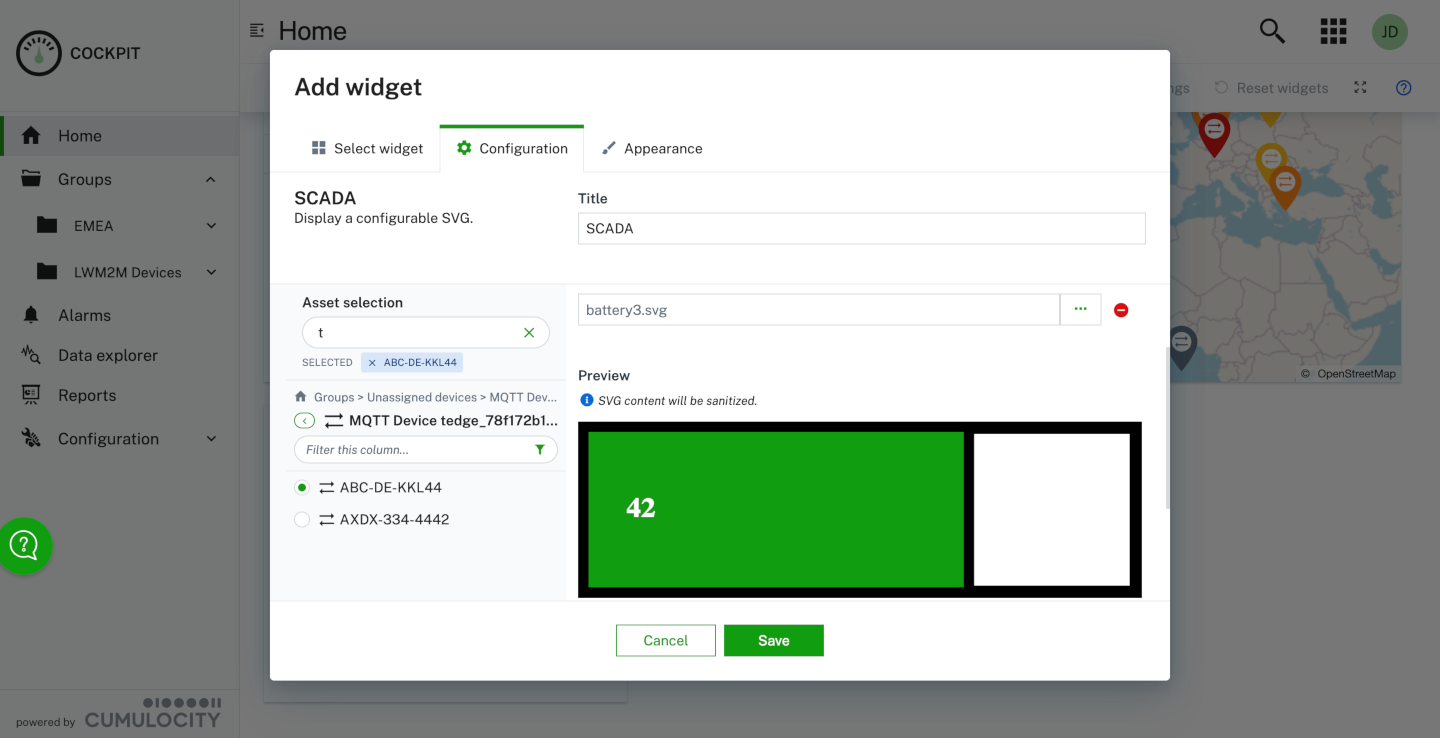The height and width of the screenshot is (738, 1440).
Task: Click the home icon in asset breadcrumb
Action: (300, 397)
